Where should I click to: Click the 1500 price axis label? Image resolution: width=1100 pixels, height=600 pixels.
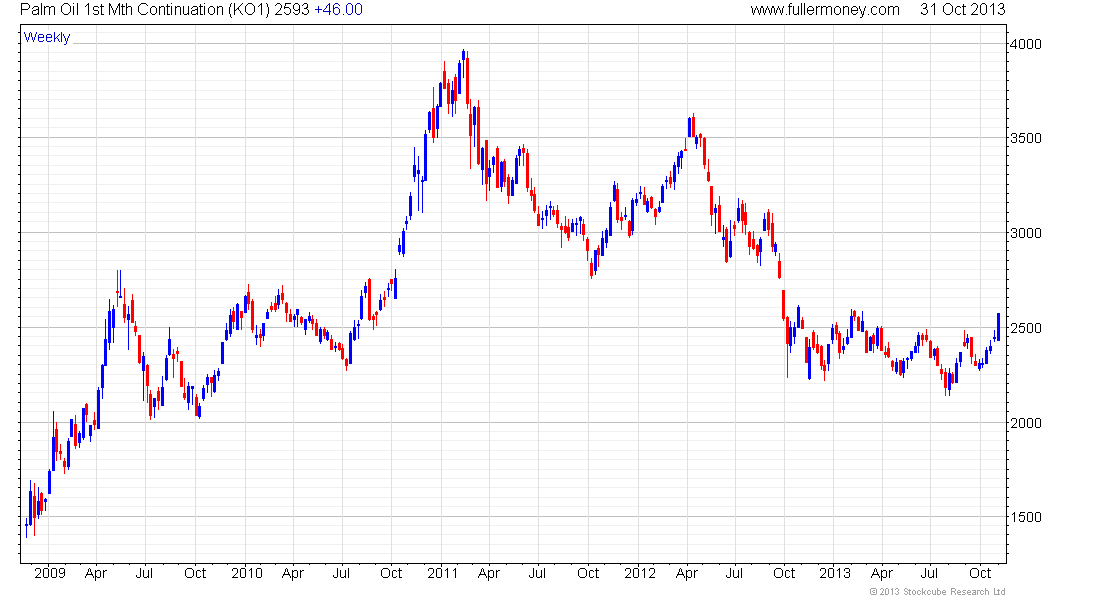(x=1026, y=517)
